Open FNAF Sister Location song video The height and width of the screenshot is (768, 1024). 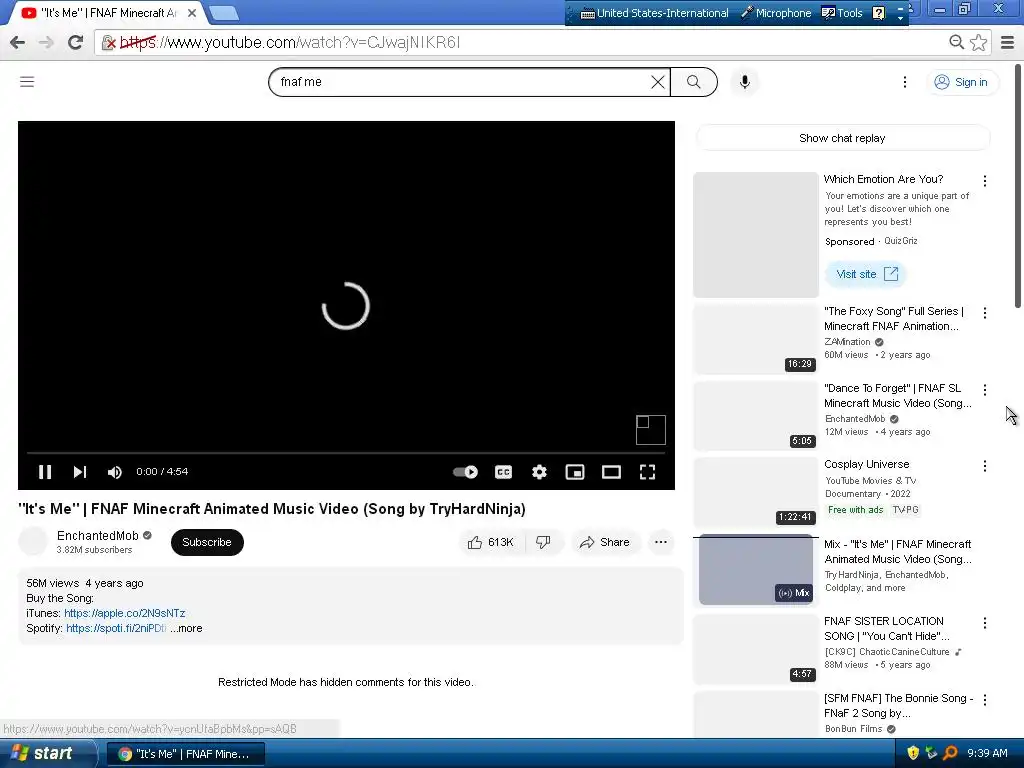(x=886, y=628)
